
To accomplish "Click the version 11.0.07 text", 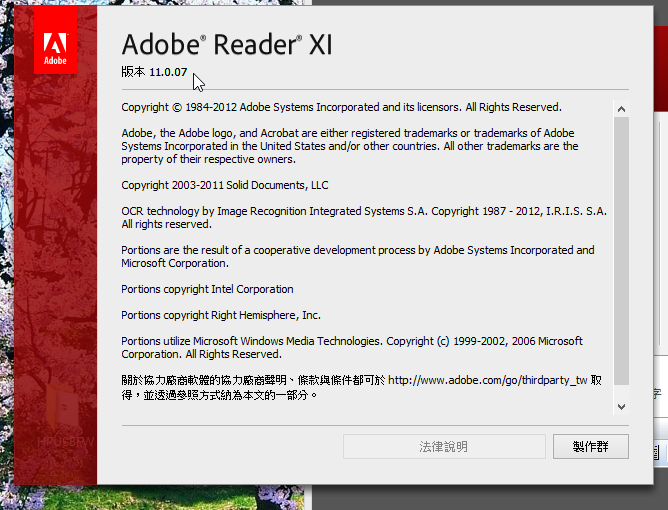I will click(154, 72).
